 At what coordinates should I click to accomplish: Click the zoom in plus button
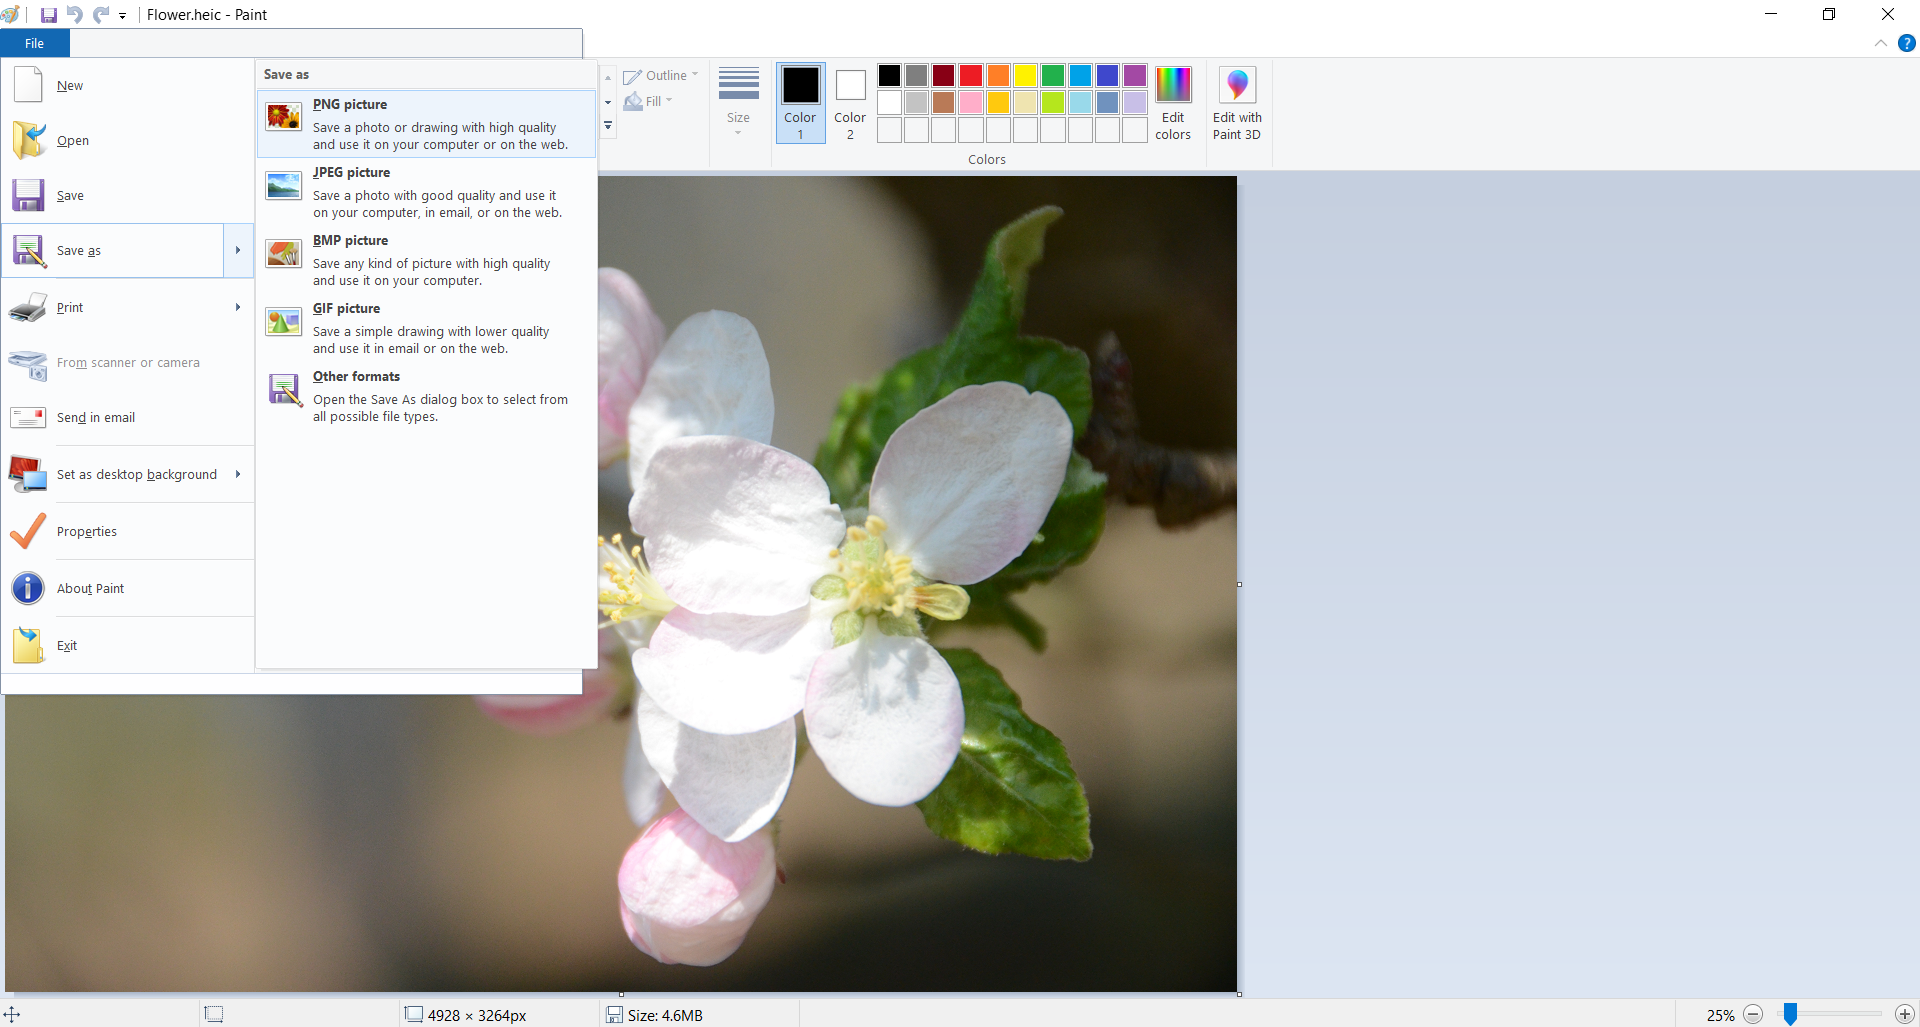[x=1905, y=1014]
